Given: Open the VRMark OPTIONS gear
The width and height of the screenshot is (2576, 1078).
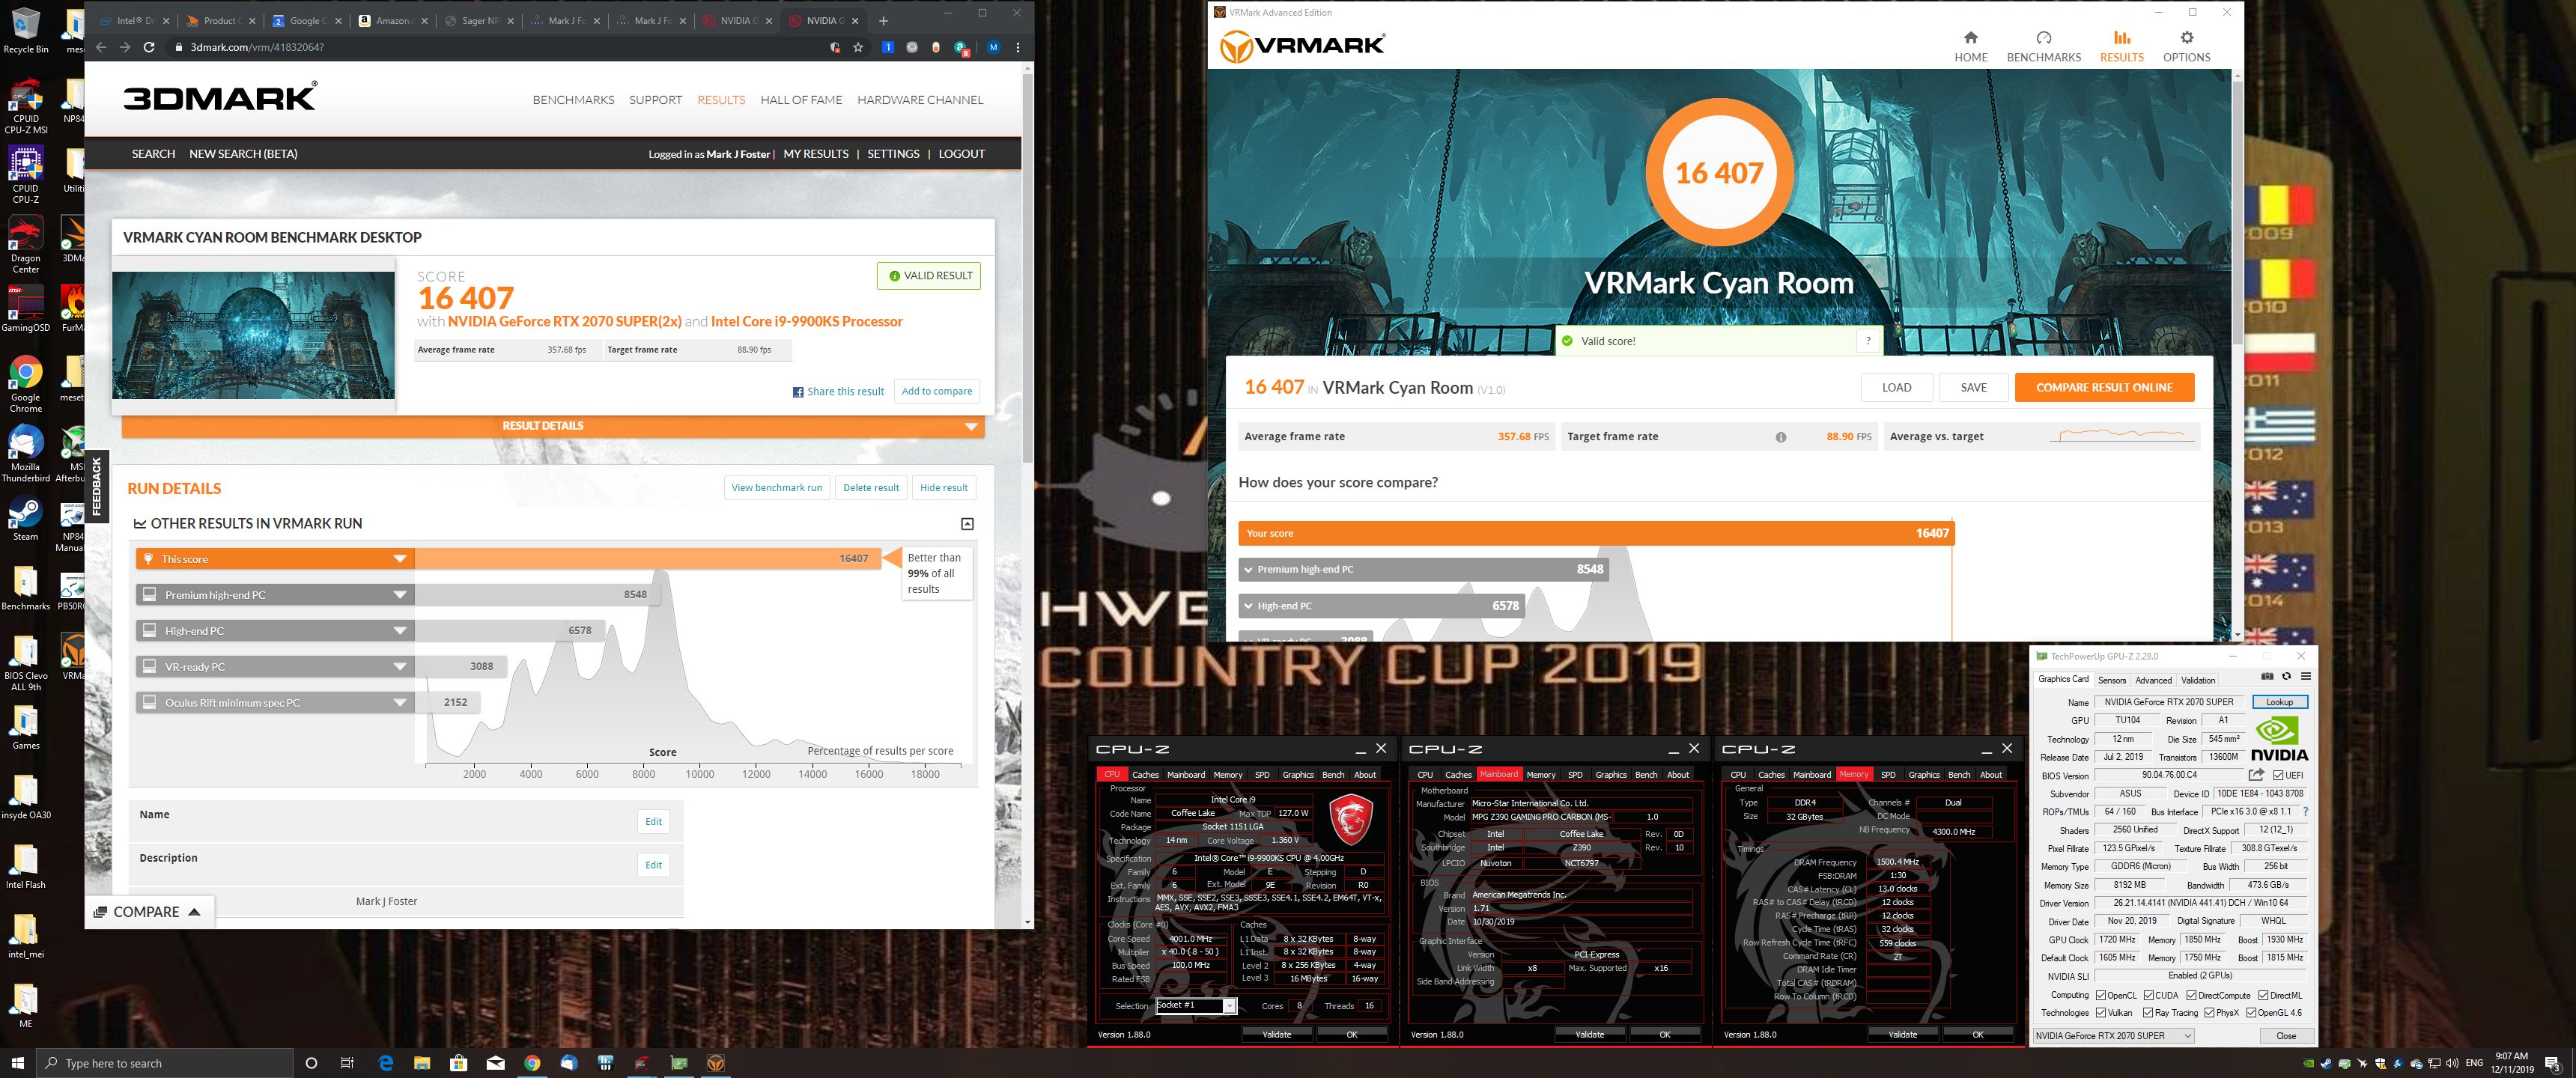Looking at the screenshot, I should 2186,46.
